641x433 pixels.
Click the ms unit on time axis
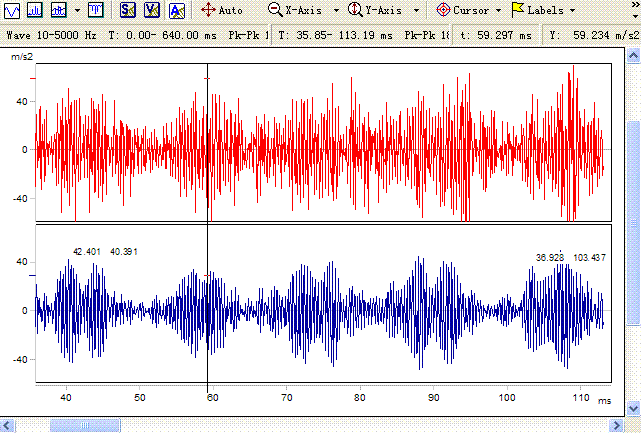point(605,401)
